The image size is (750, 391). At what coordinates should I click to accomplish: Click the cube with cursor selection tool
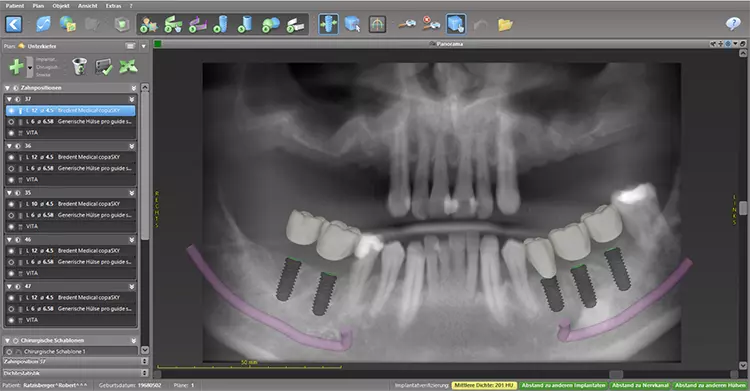353,24
